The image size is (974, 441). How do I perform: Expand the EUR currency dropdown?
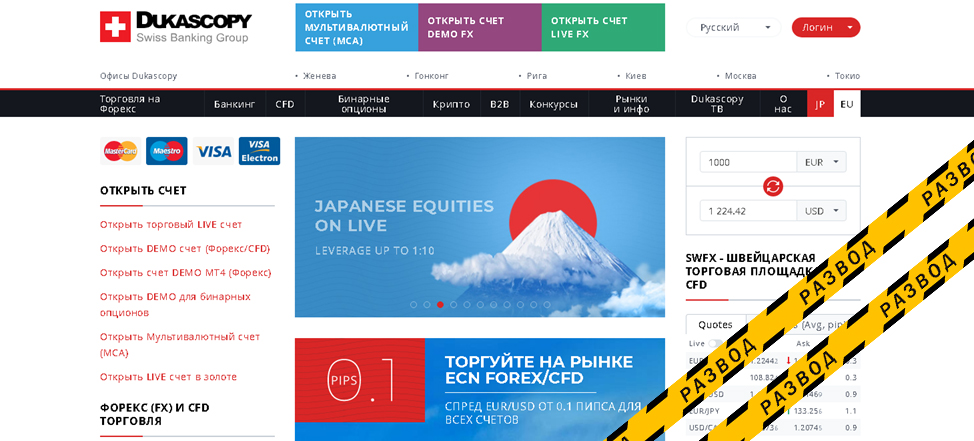tap(821, 162)
